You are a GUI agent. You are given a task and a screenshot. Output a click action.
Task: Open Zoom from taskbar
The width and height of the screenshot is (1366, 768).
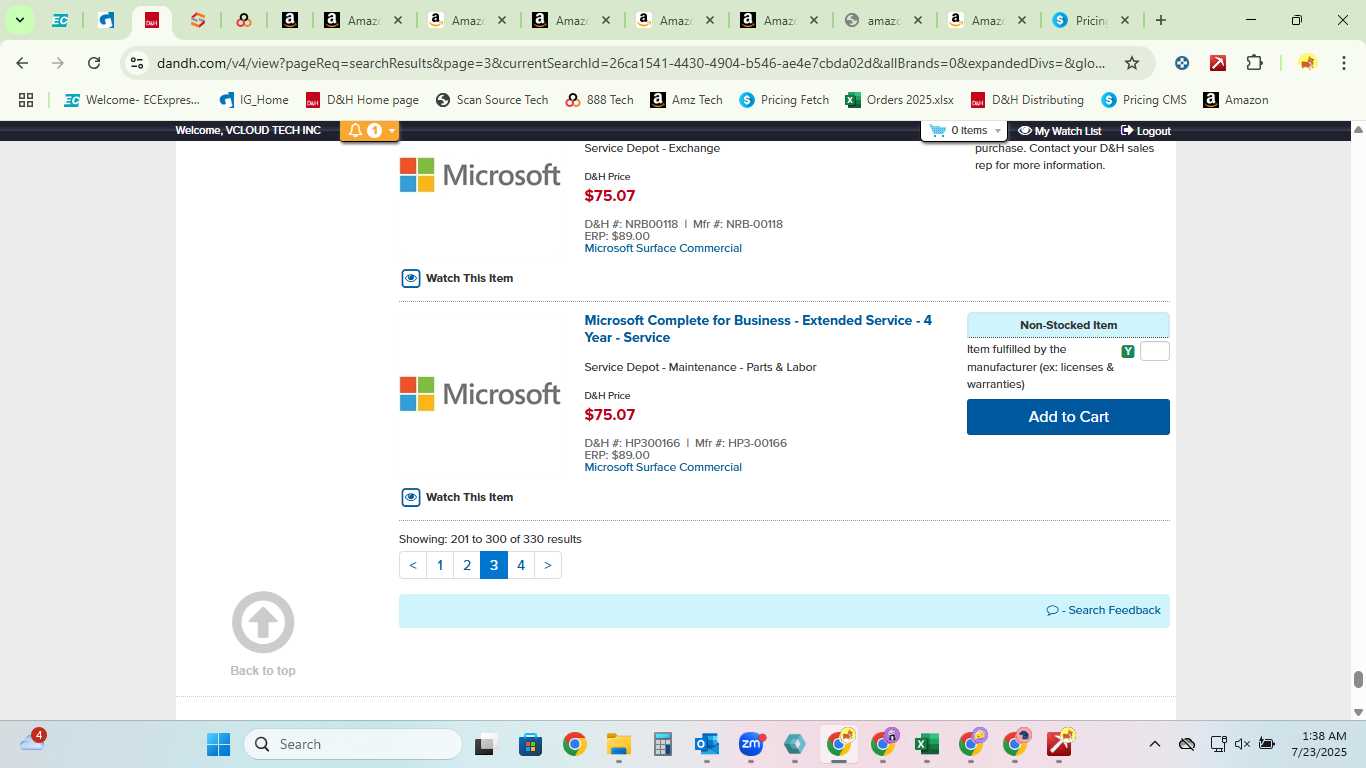tap(751, 744)
